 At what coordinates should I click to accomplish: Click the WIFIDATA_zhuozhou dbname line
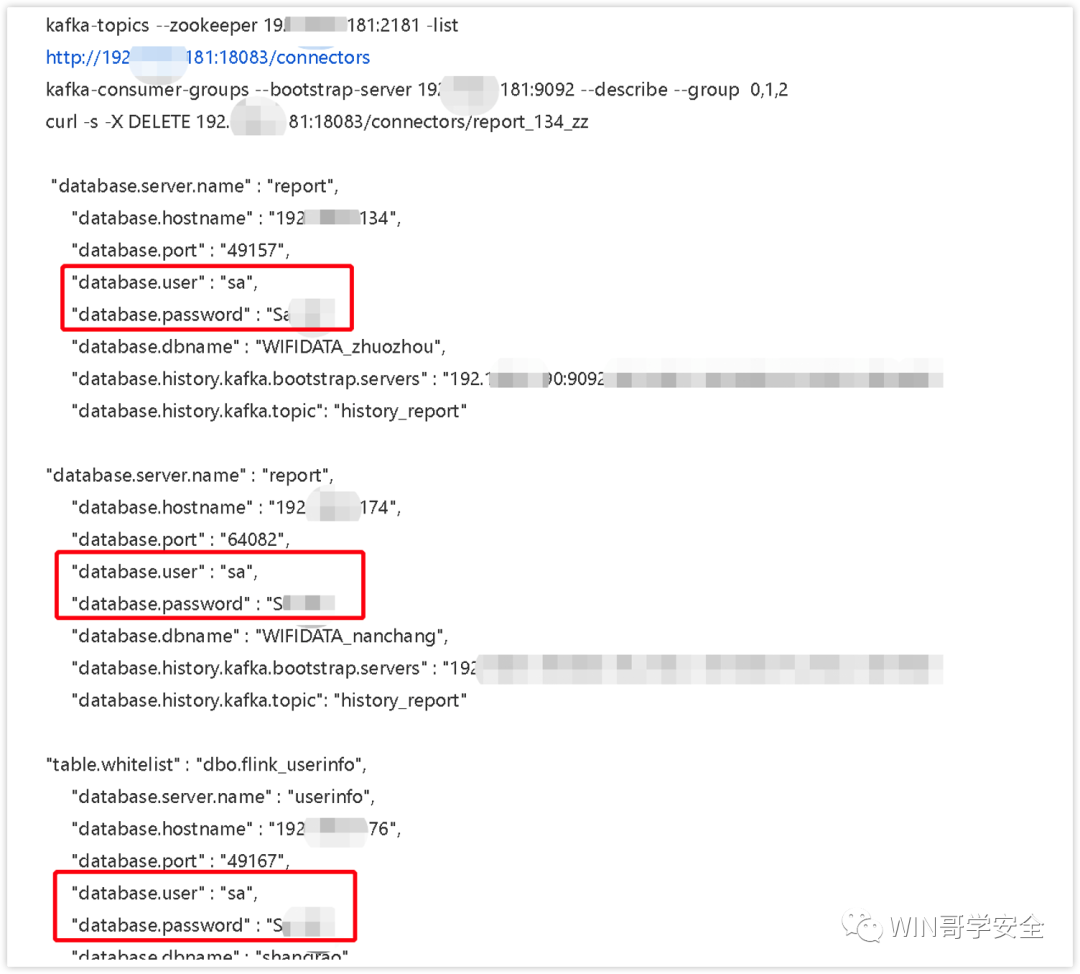click(258, 346)
